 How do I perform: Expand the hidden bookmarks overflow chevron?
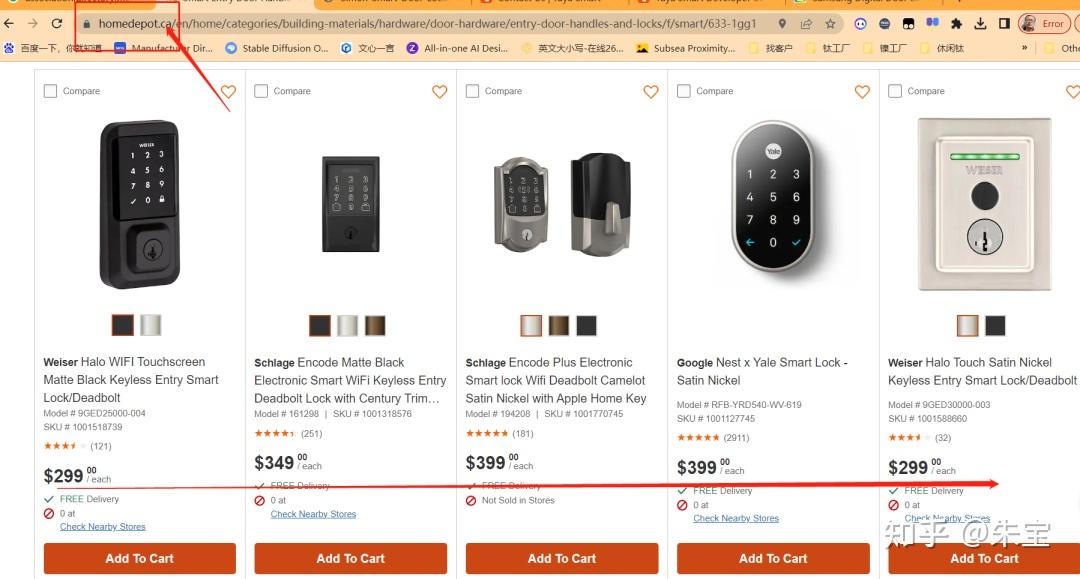coord(1024,47)
